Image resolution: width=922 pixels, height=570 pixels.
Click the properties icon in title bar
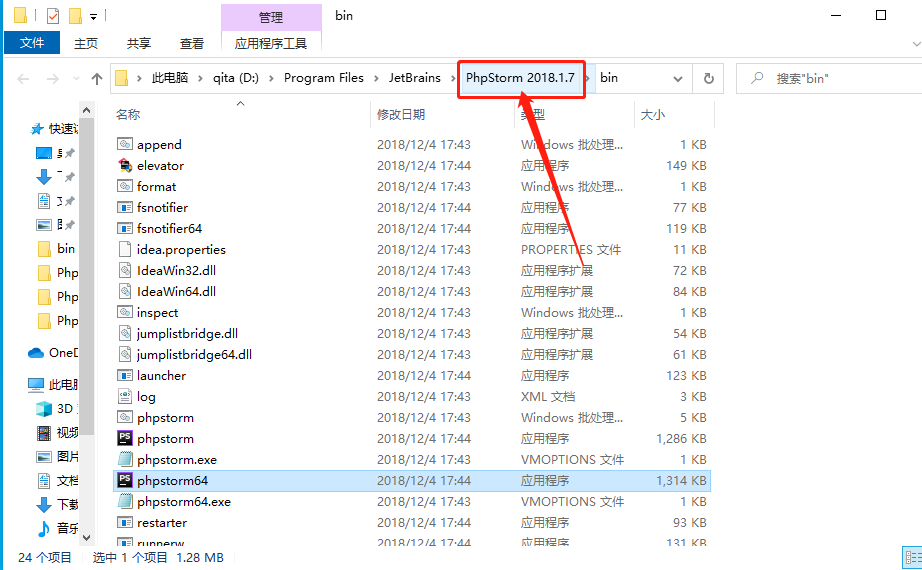tap(53, 15)
